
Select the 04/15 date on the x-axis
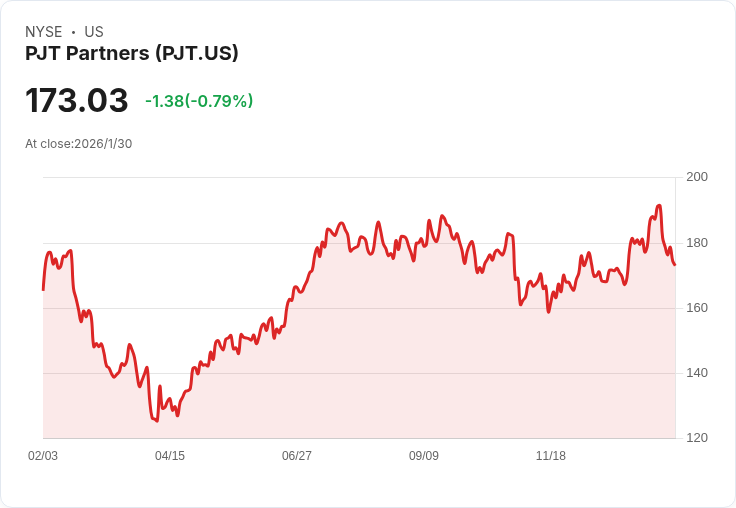(x=170, y=456)
